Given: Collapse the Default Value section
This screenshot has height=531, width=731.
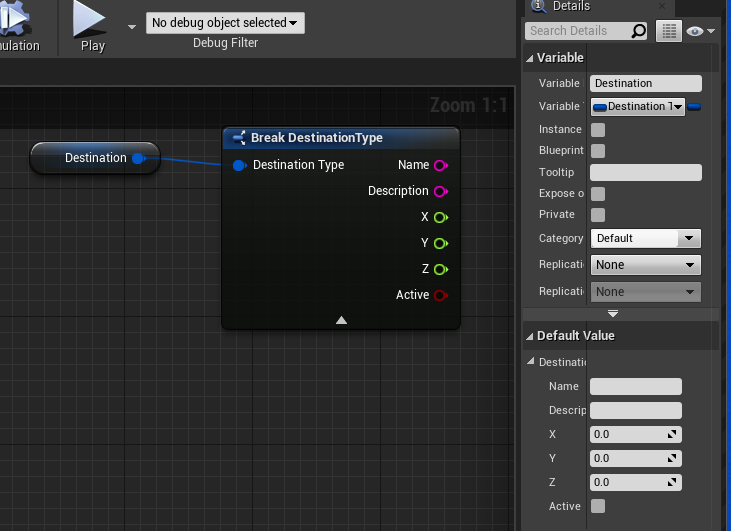Looking at the screenshot, I should pyautogui.click(x=530, y=336).
